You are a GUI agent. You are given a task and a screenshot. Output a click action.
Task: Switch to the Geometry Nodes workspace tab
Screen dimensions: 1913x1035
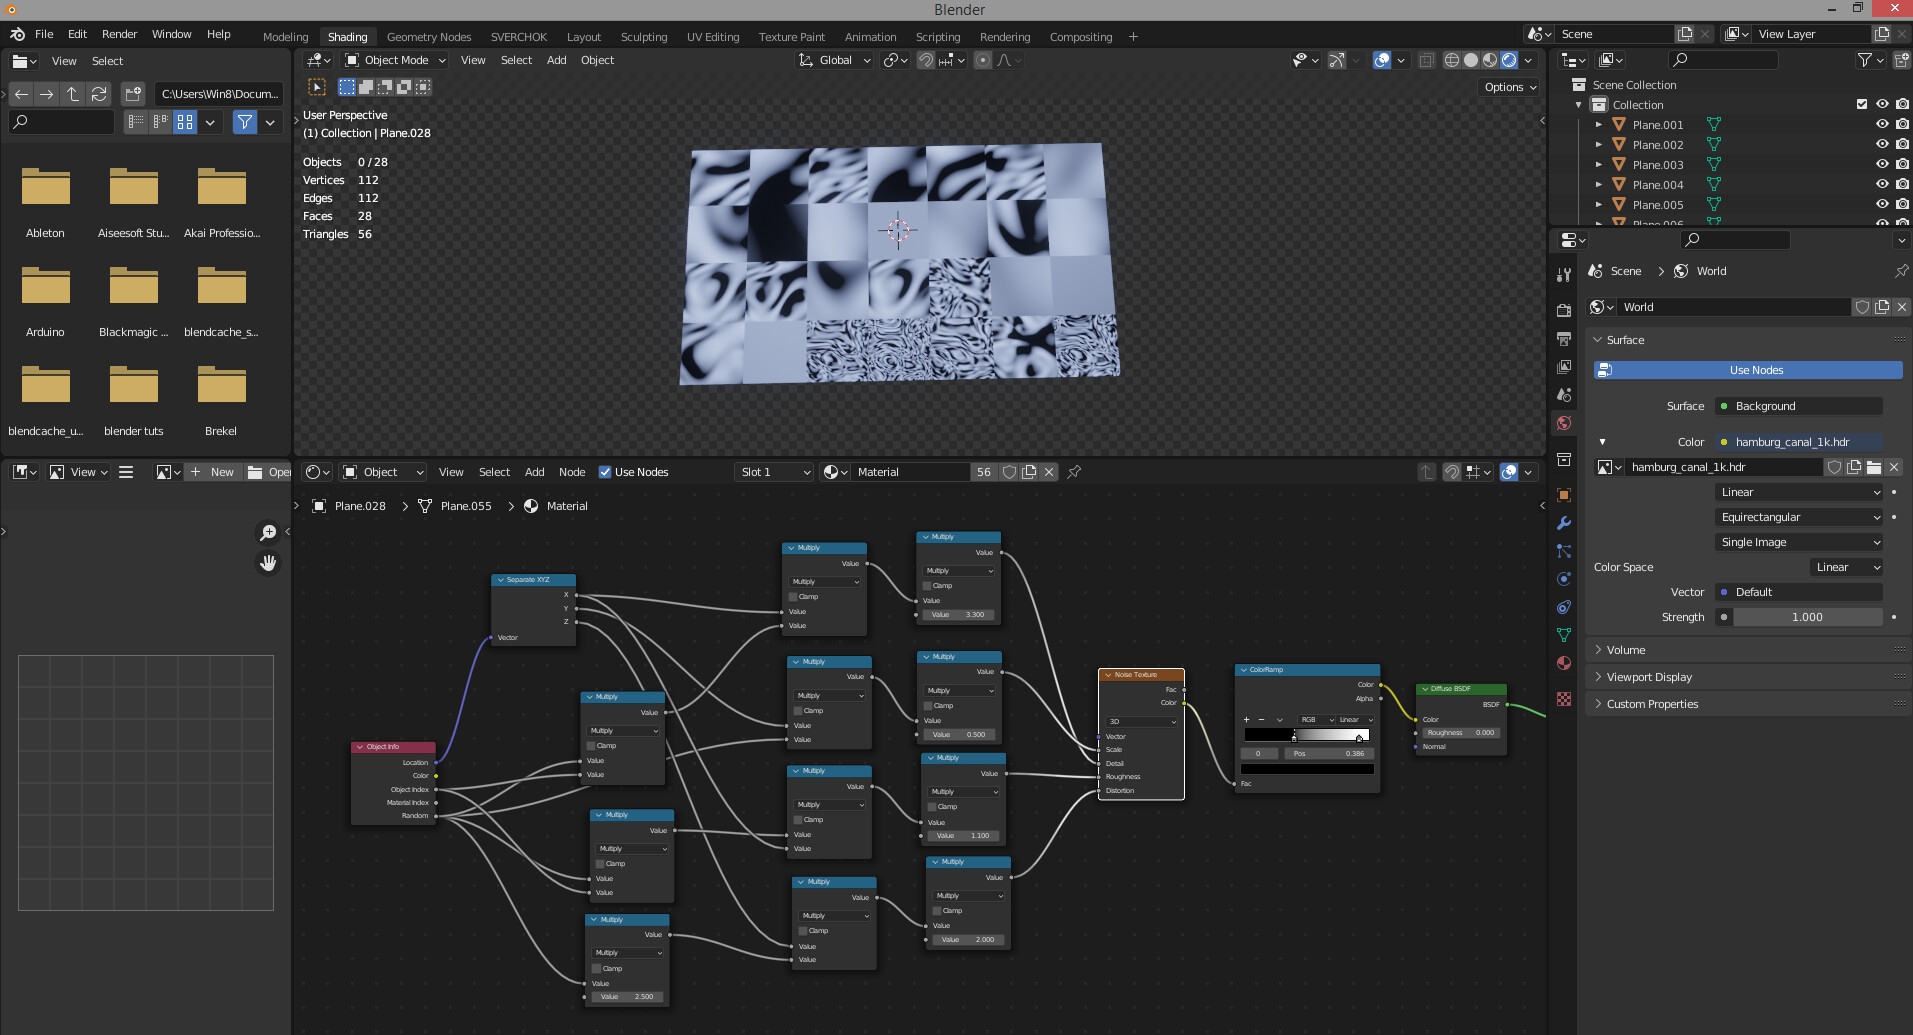(429, 37)
